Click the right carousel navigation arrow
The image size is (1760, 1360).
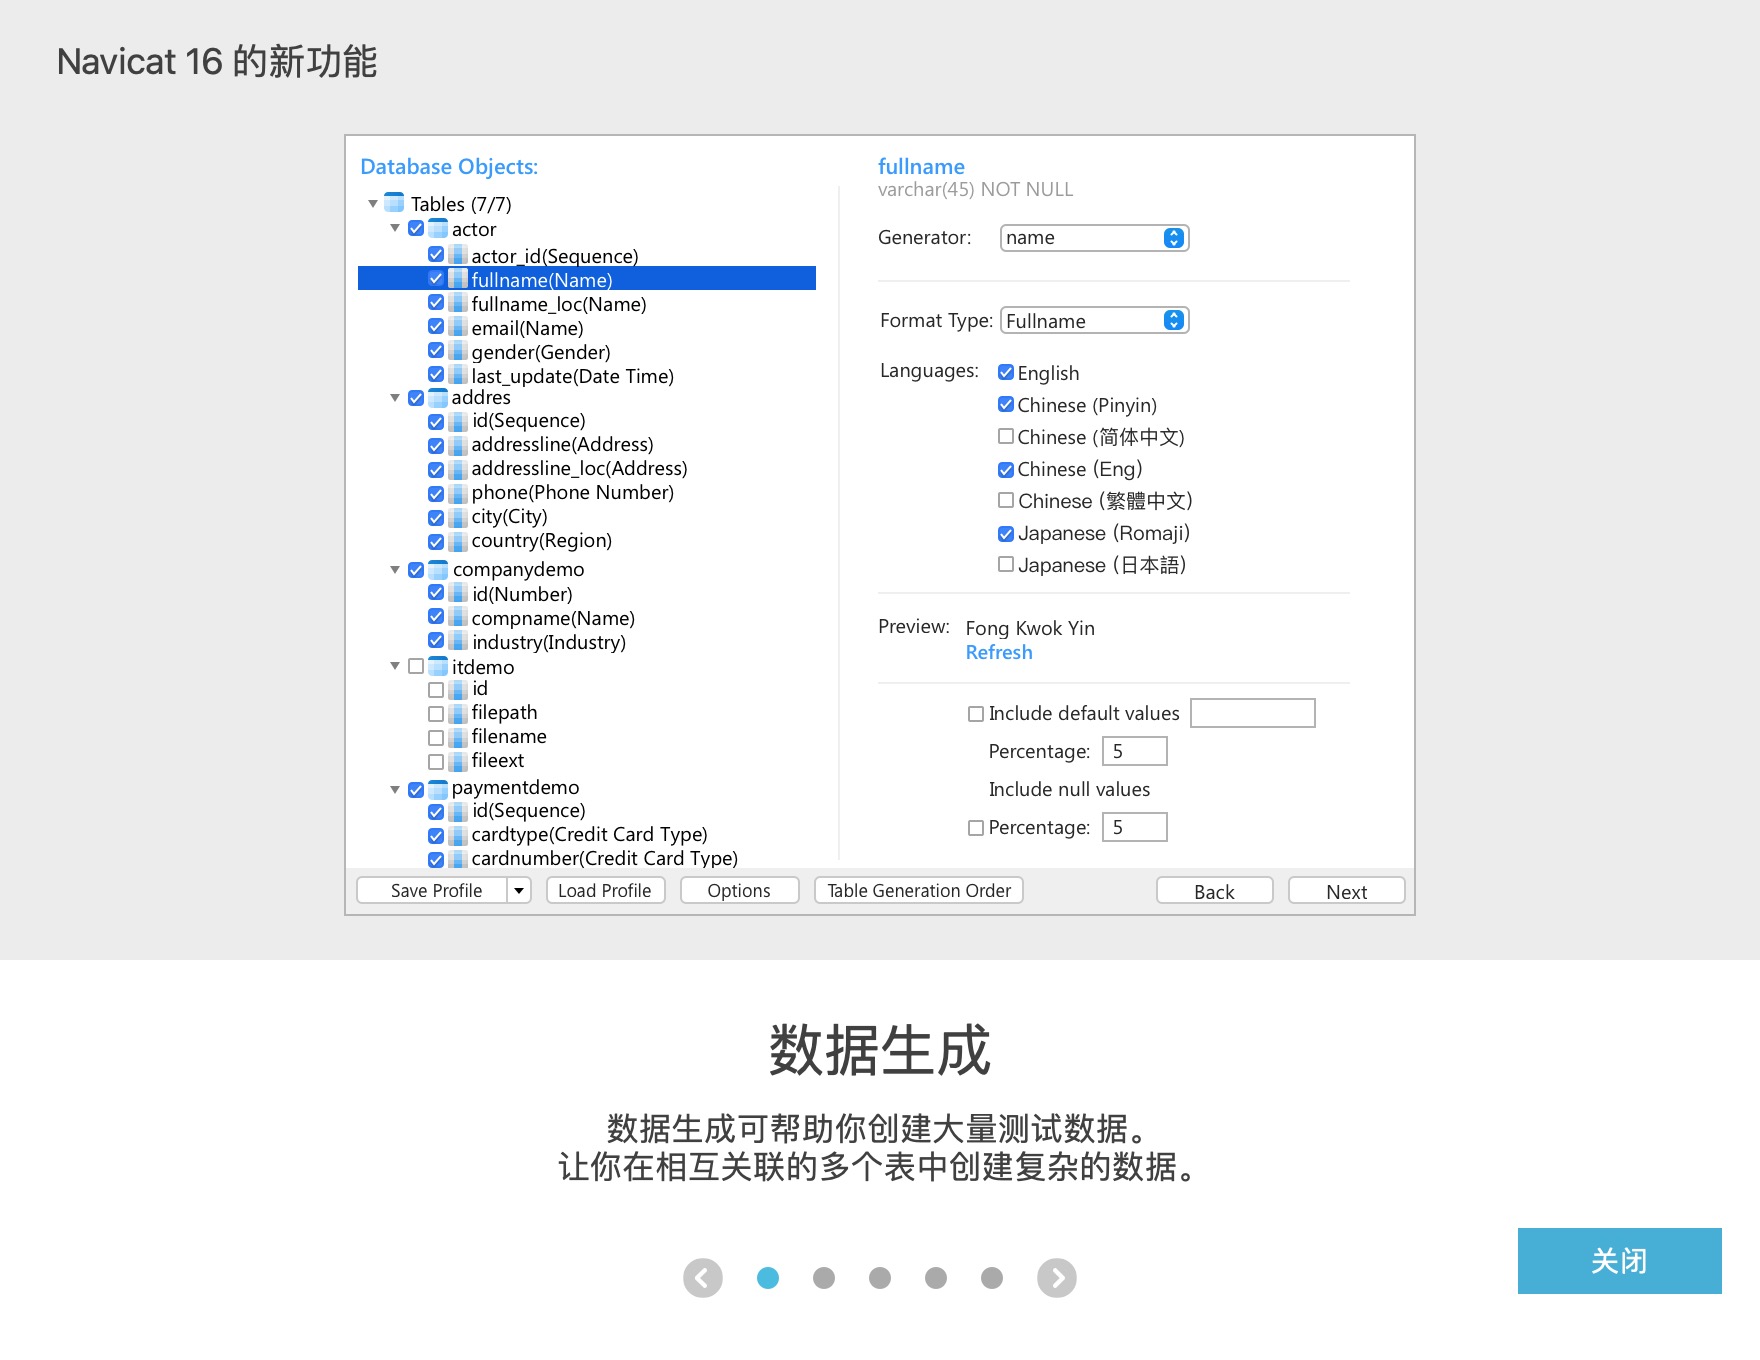(x=1057, y=1277)
